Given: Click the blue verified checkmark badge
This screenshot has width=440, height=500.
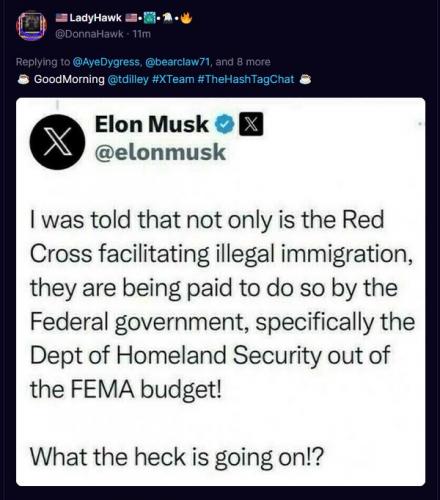Looking at the screenshot, I should point(225,125).
